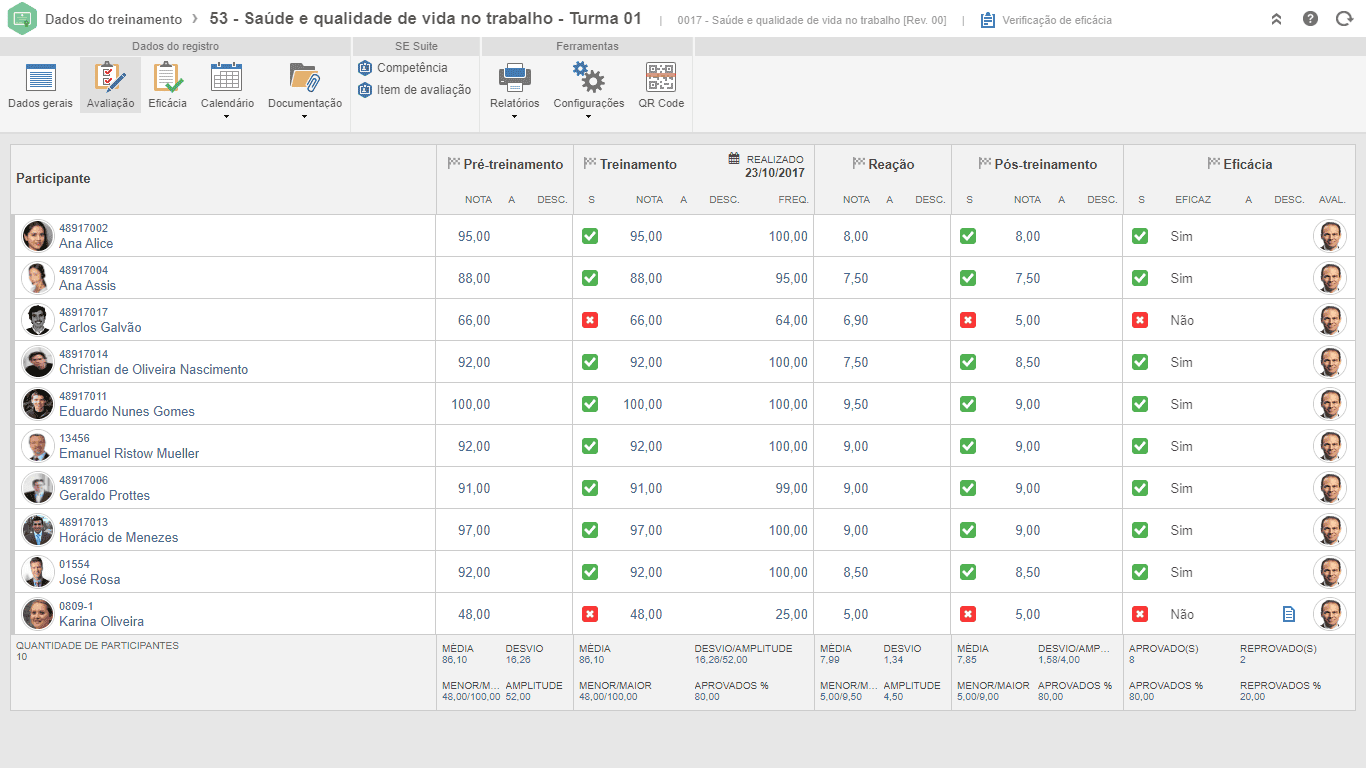Click the FREQ. column subheader
Screen dimensions: 1366x768
tap(793, 200)
